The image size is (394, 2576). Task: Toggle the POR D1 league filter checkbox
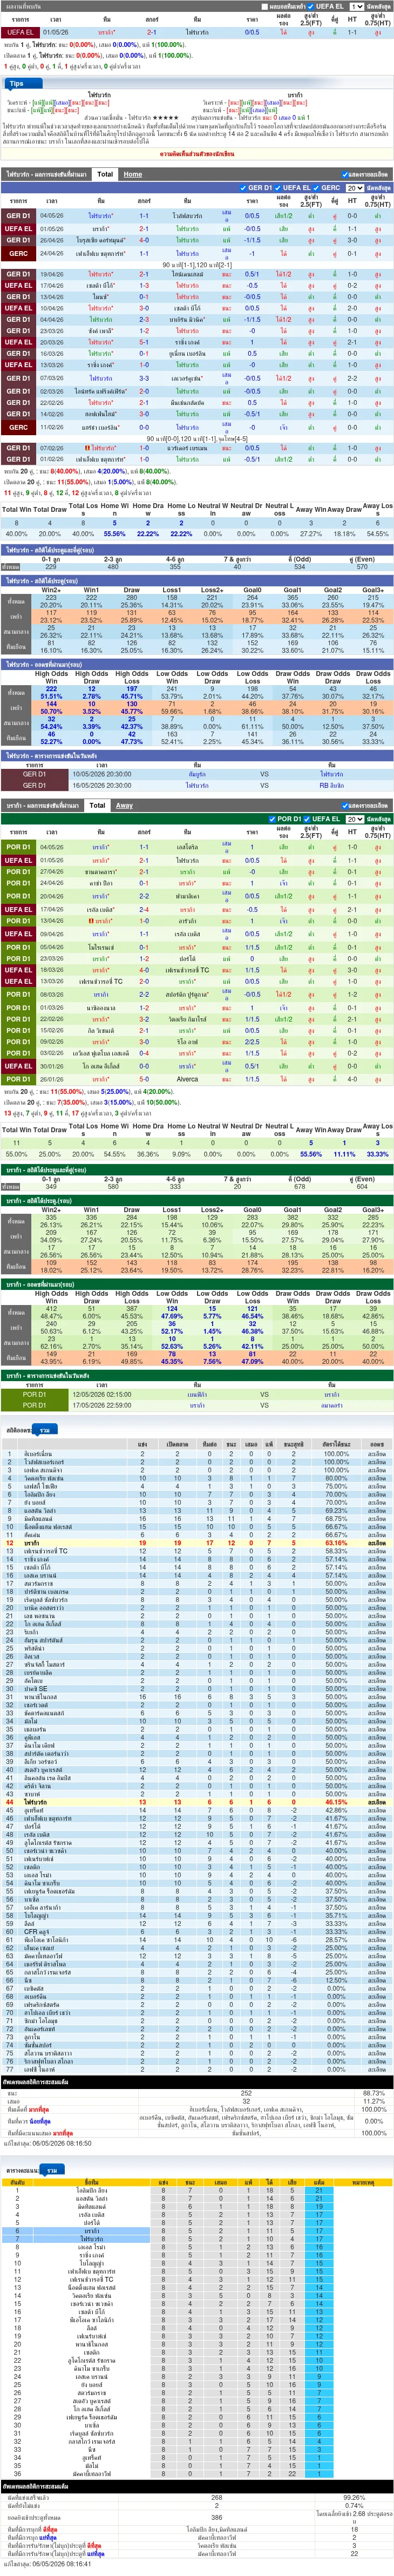tap(272, 819)
